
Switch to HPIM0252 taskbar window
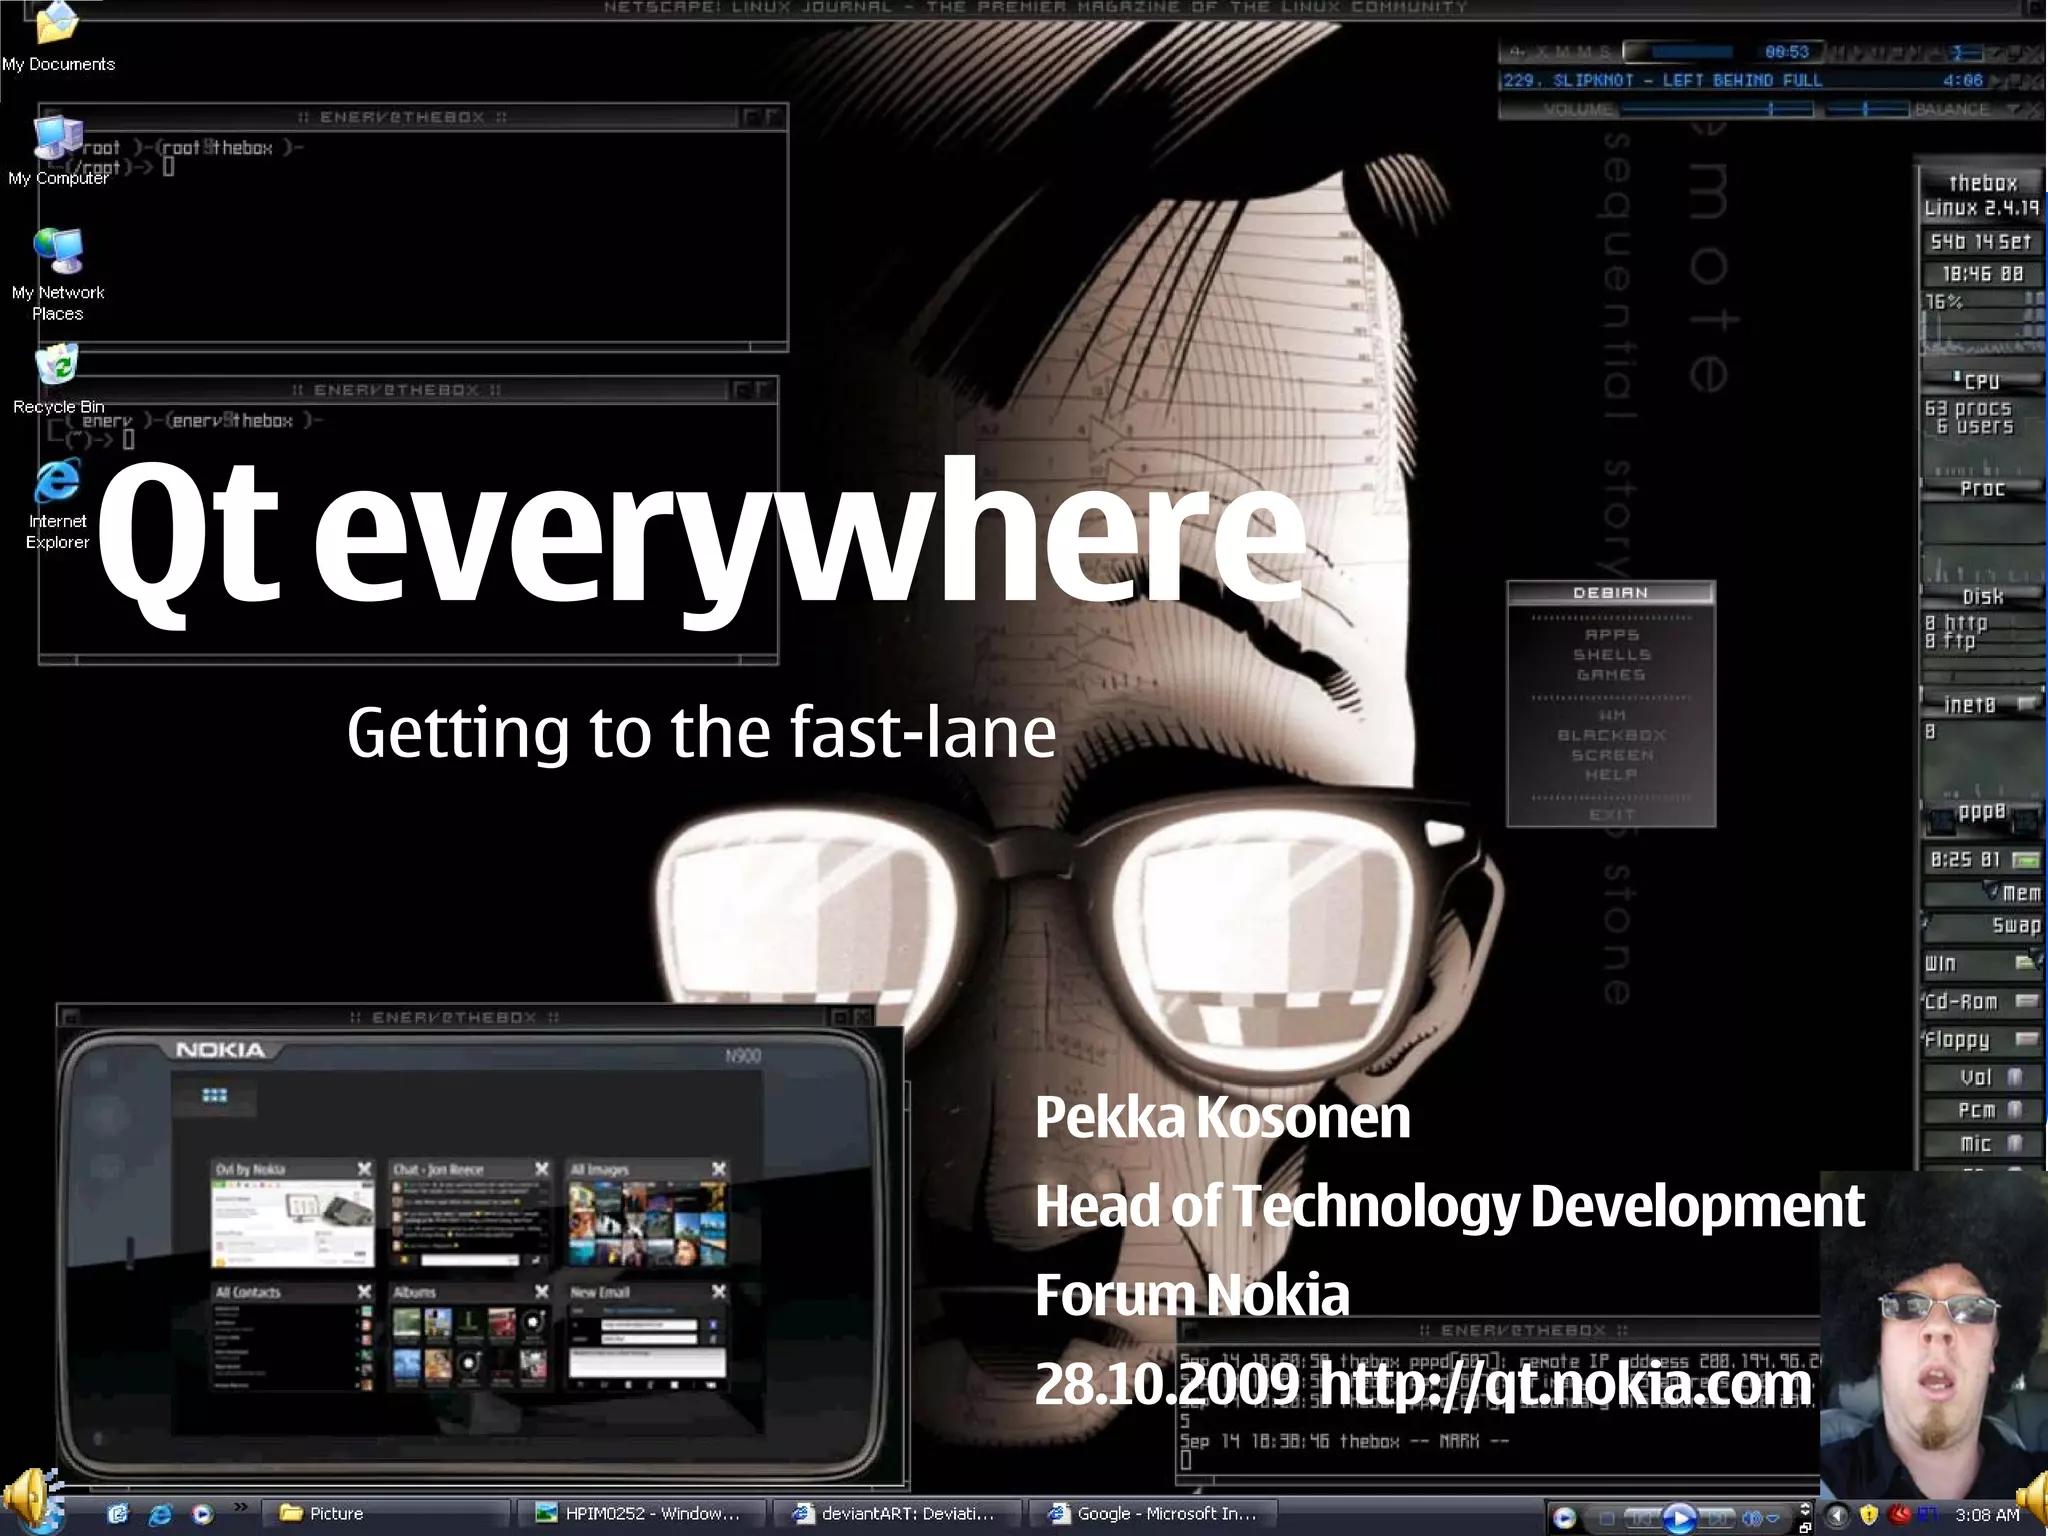pos(639,1514)
